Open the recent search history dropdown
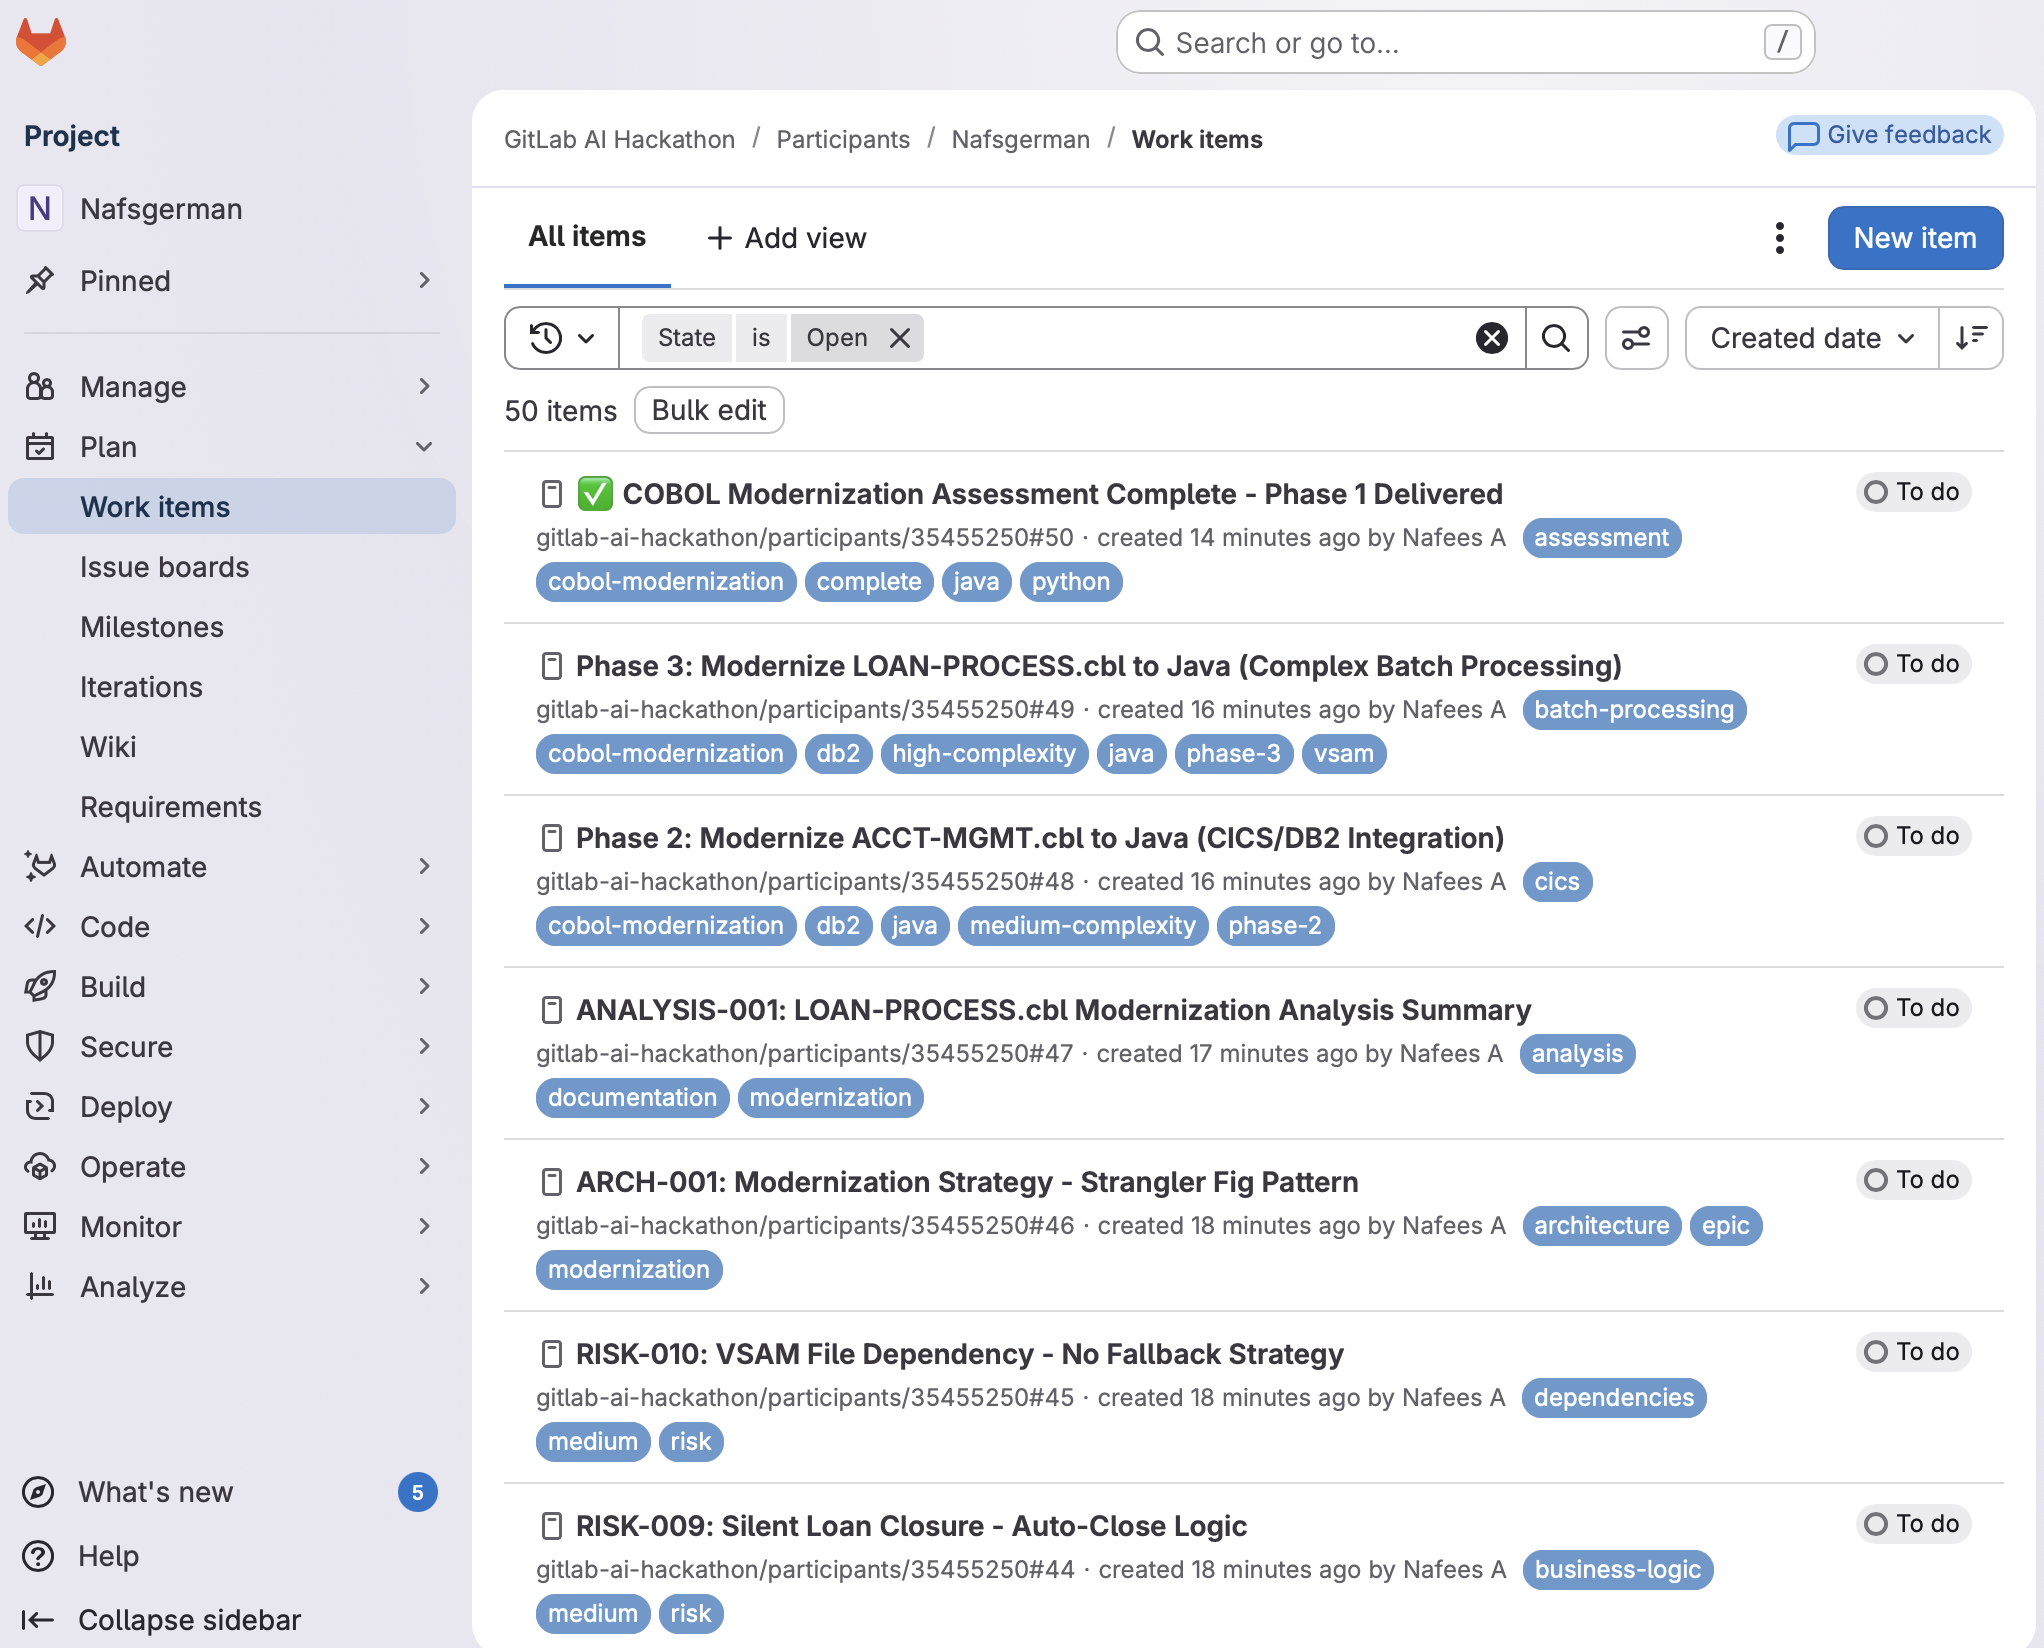 (x=561, y=338)
